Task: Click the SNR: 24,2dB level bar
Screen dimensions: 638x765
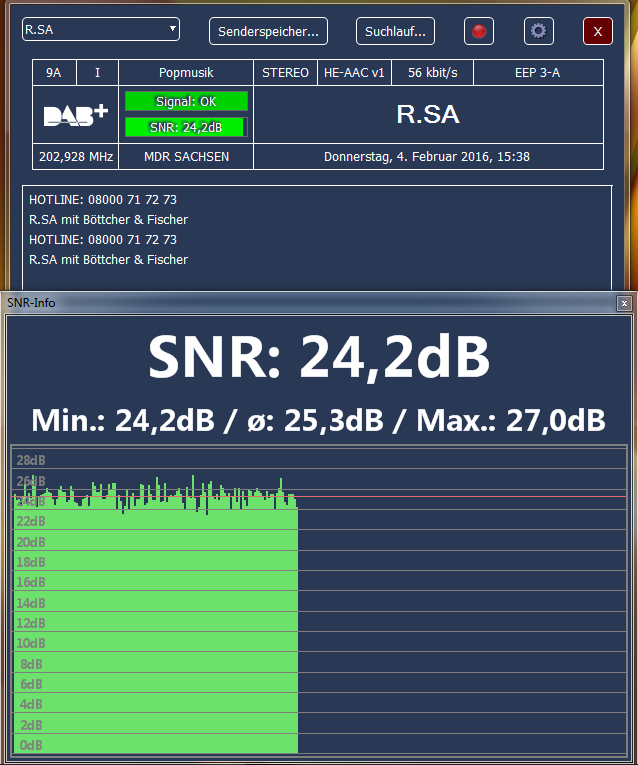Action: [186, 127]
